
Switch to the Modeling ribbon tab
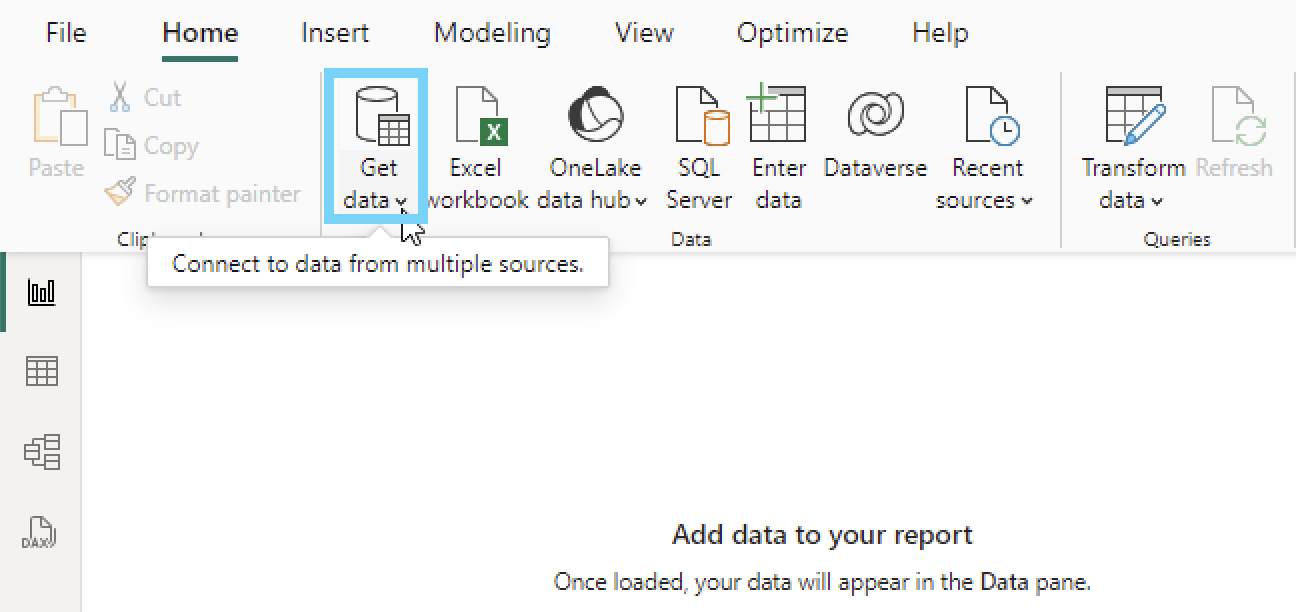491,32
